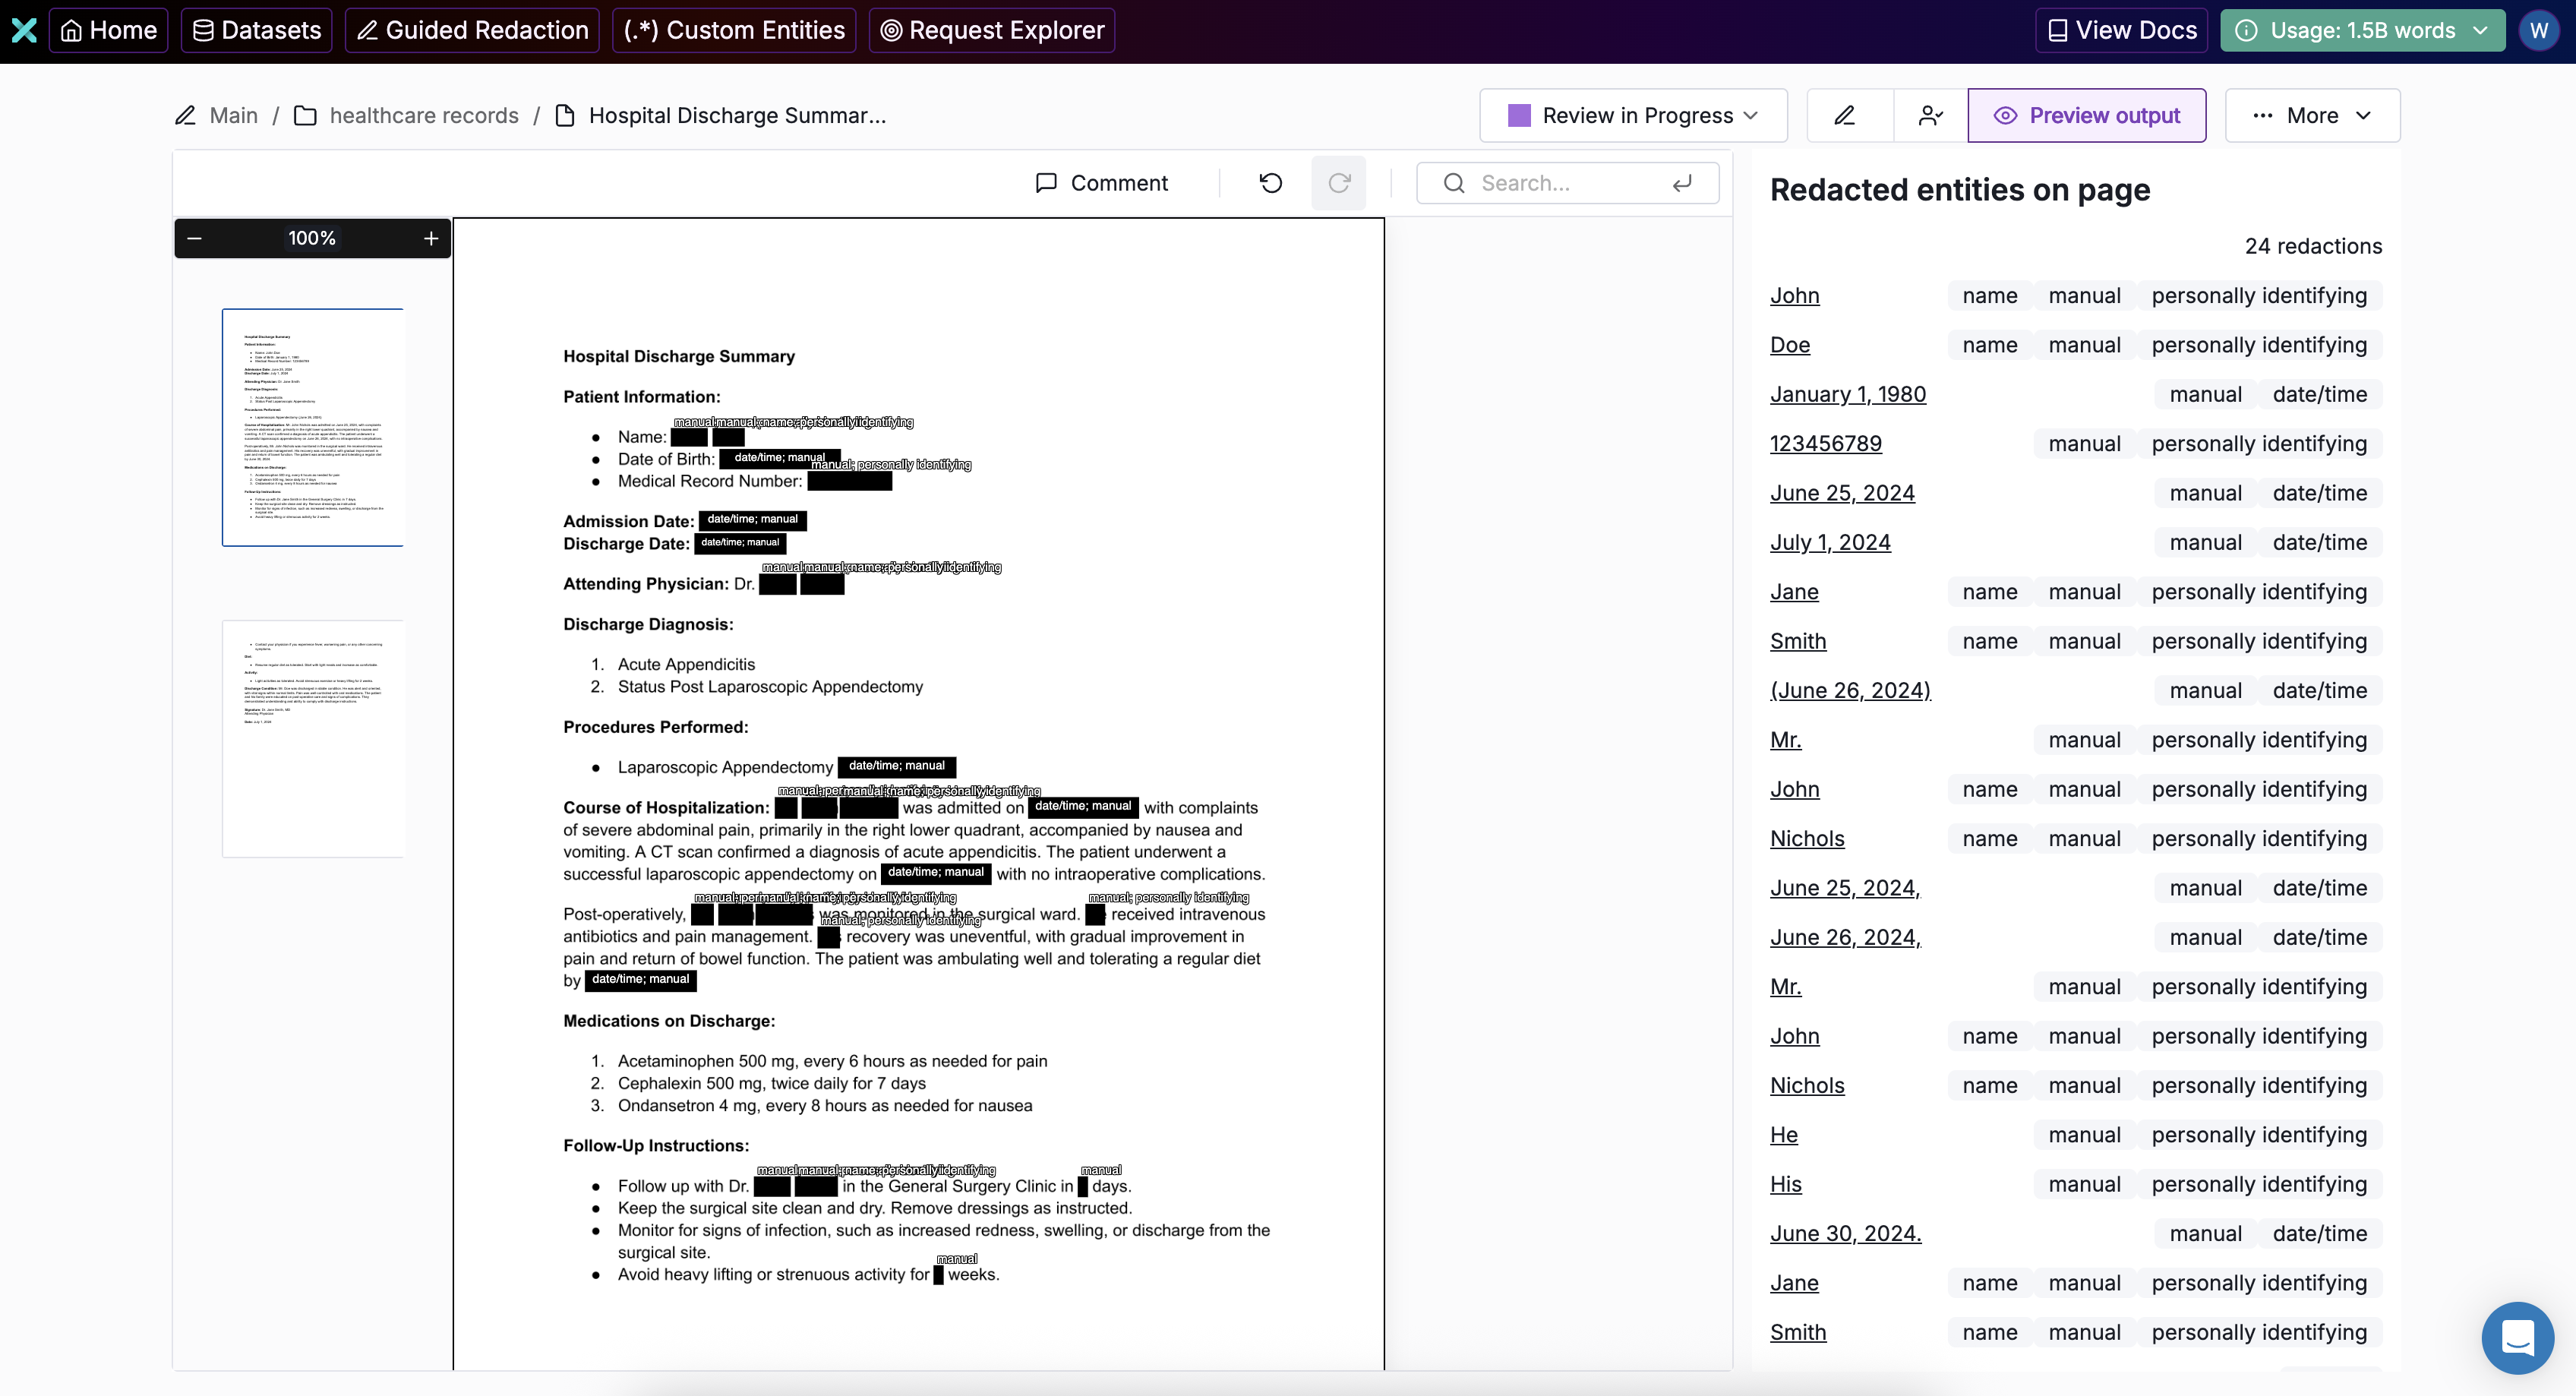
Task: Toggle Preview output view
Action: click(2086, 116)
